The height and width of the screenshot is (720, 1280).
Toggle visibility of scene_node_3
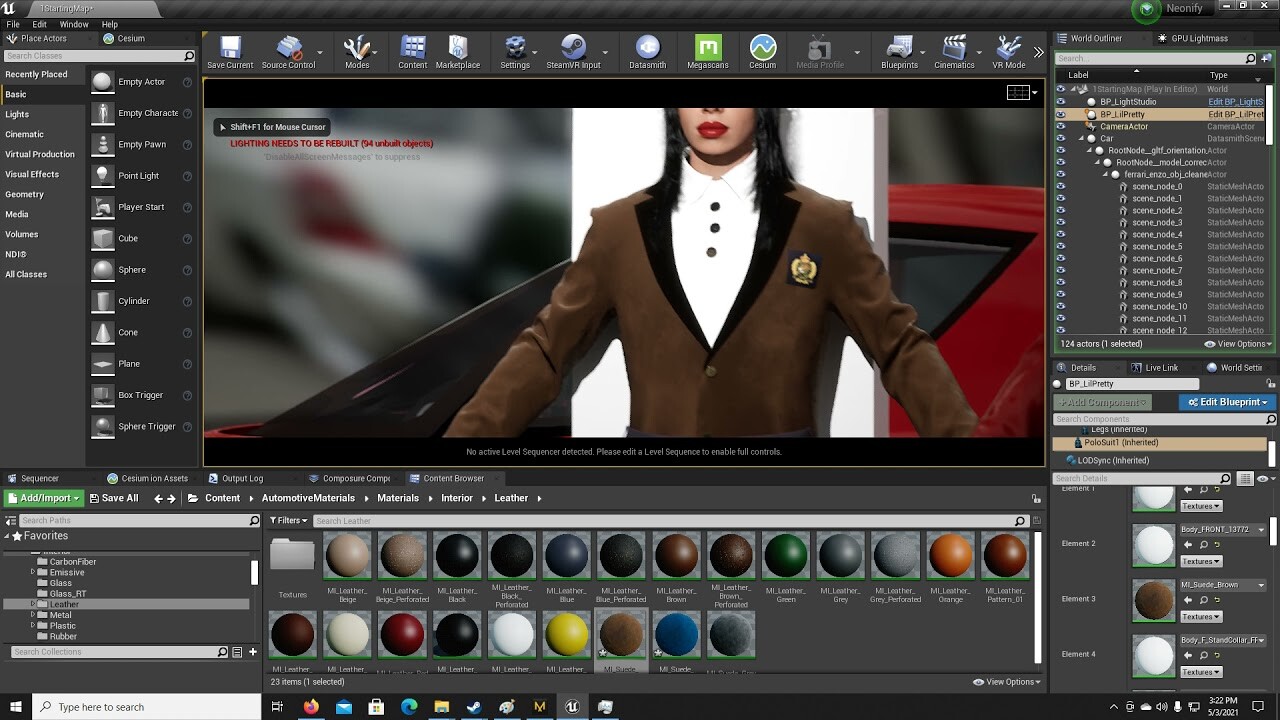tap(1060, 222)
